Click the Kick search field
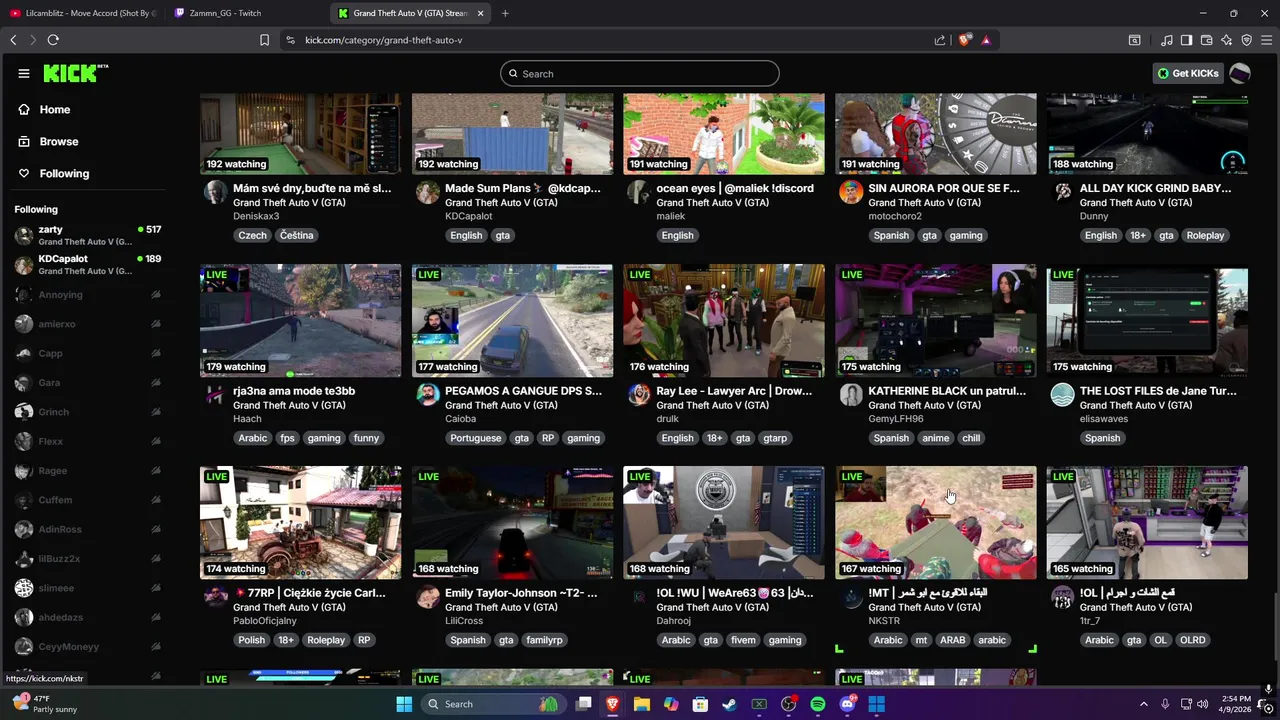Viewport: 1280px width, 720px height. 640,73
